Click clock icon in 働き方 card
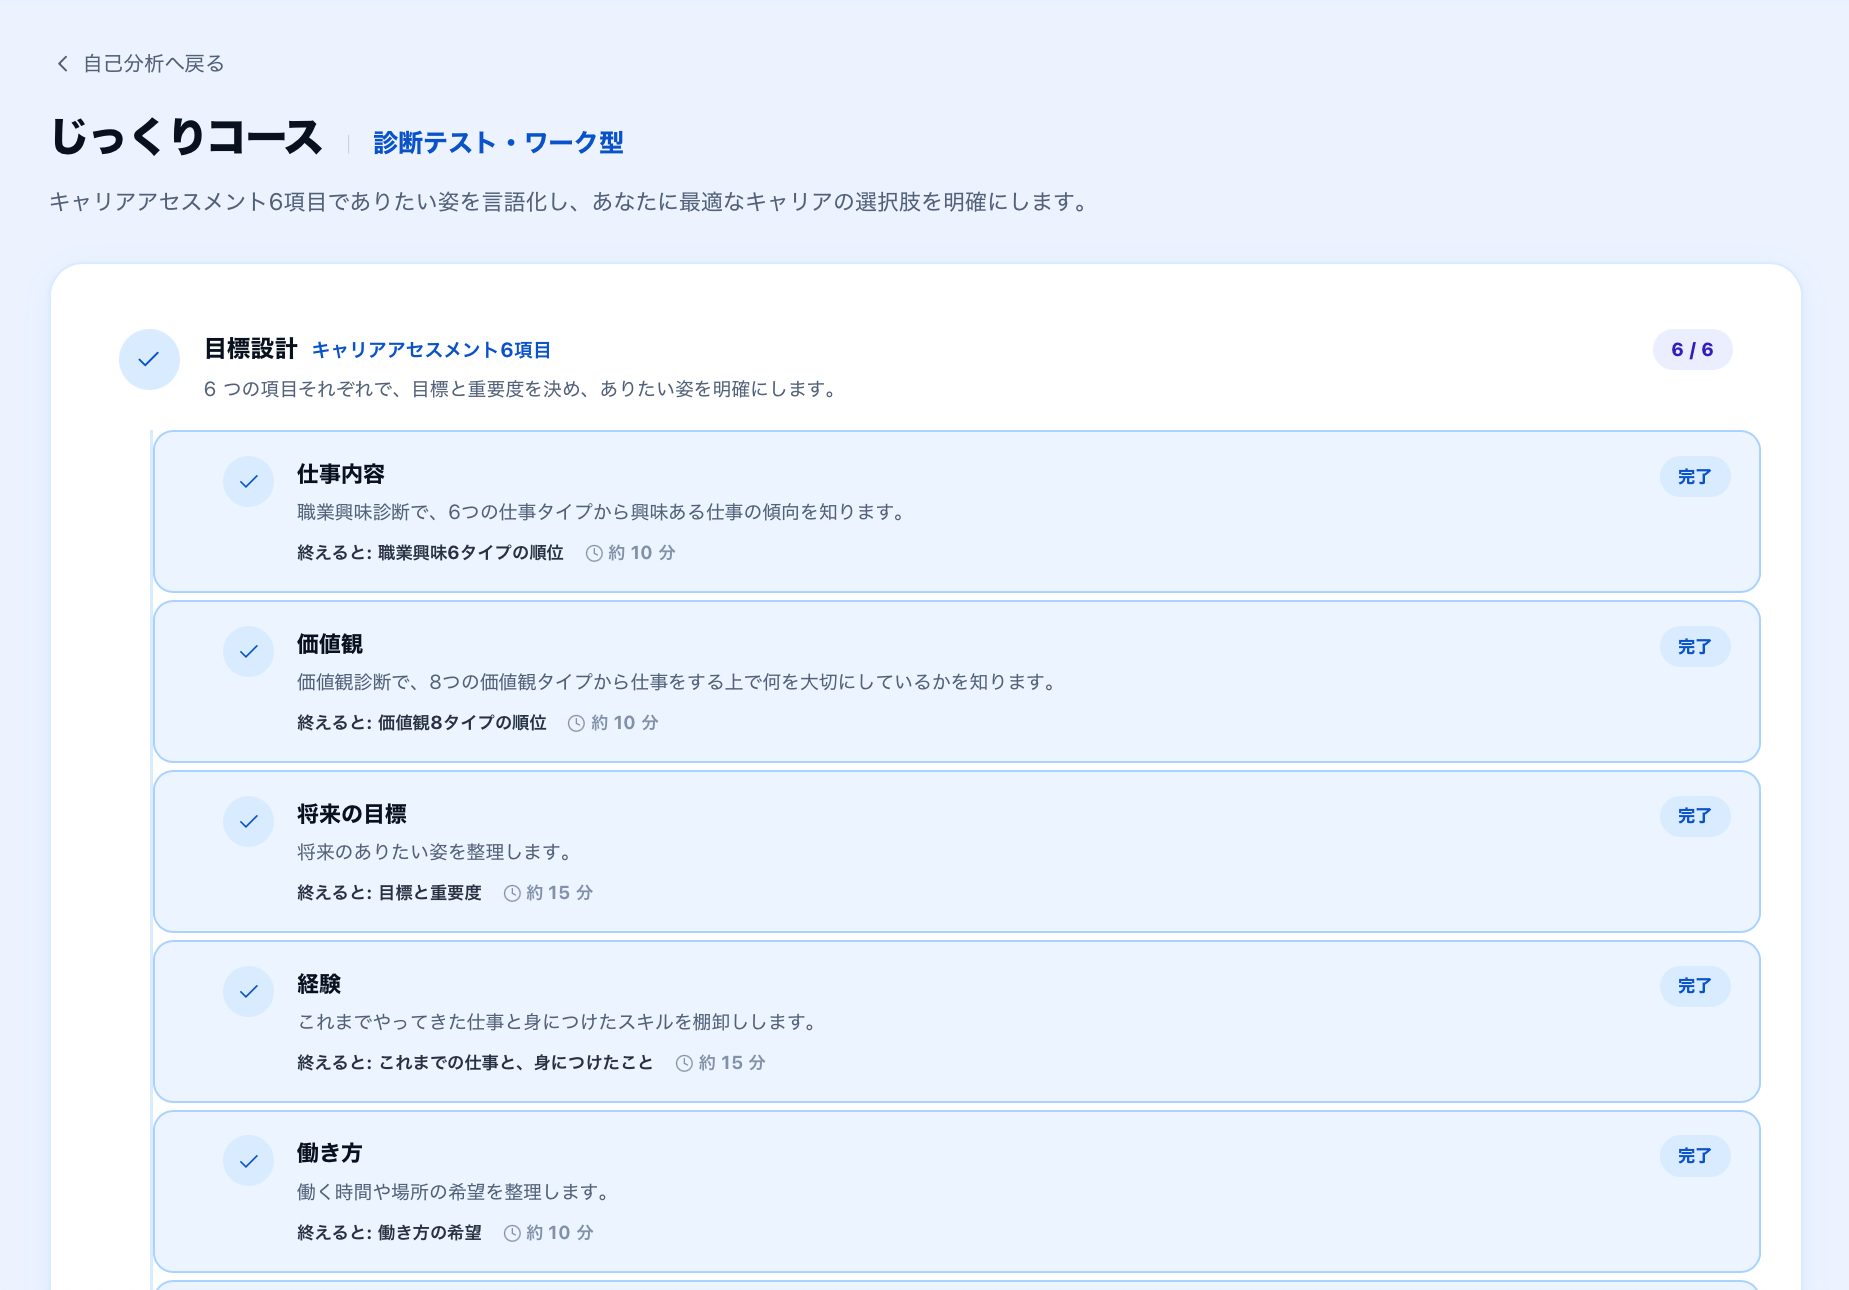Image resolution: width=1849 pixels, height=1290 pixels. click(x=512, y=1233)
